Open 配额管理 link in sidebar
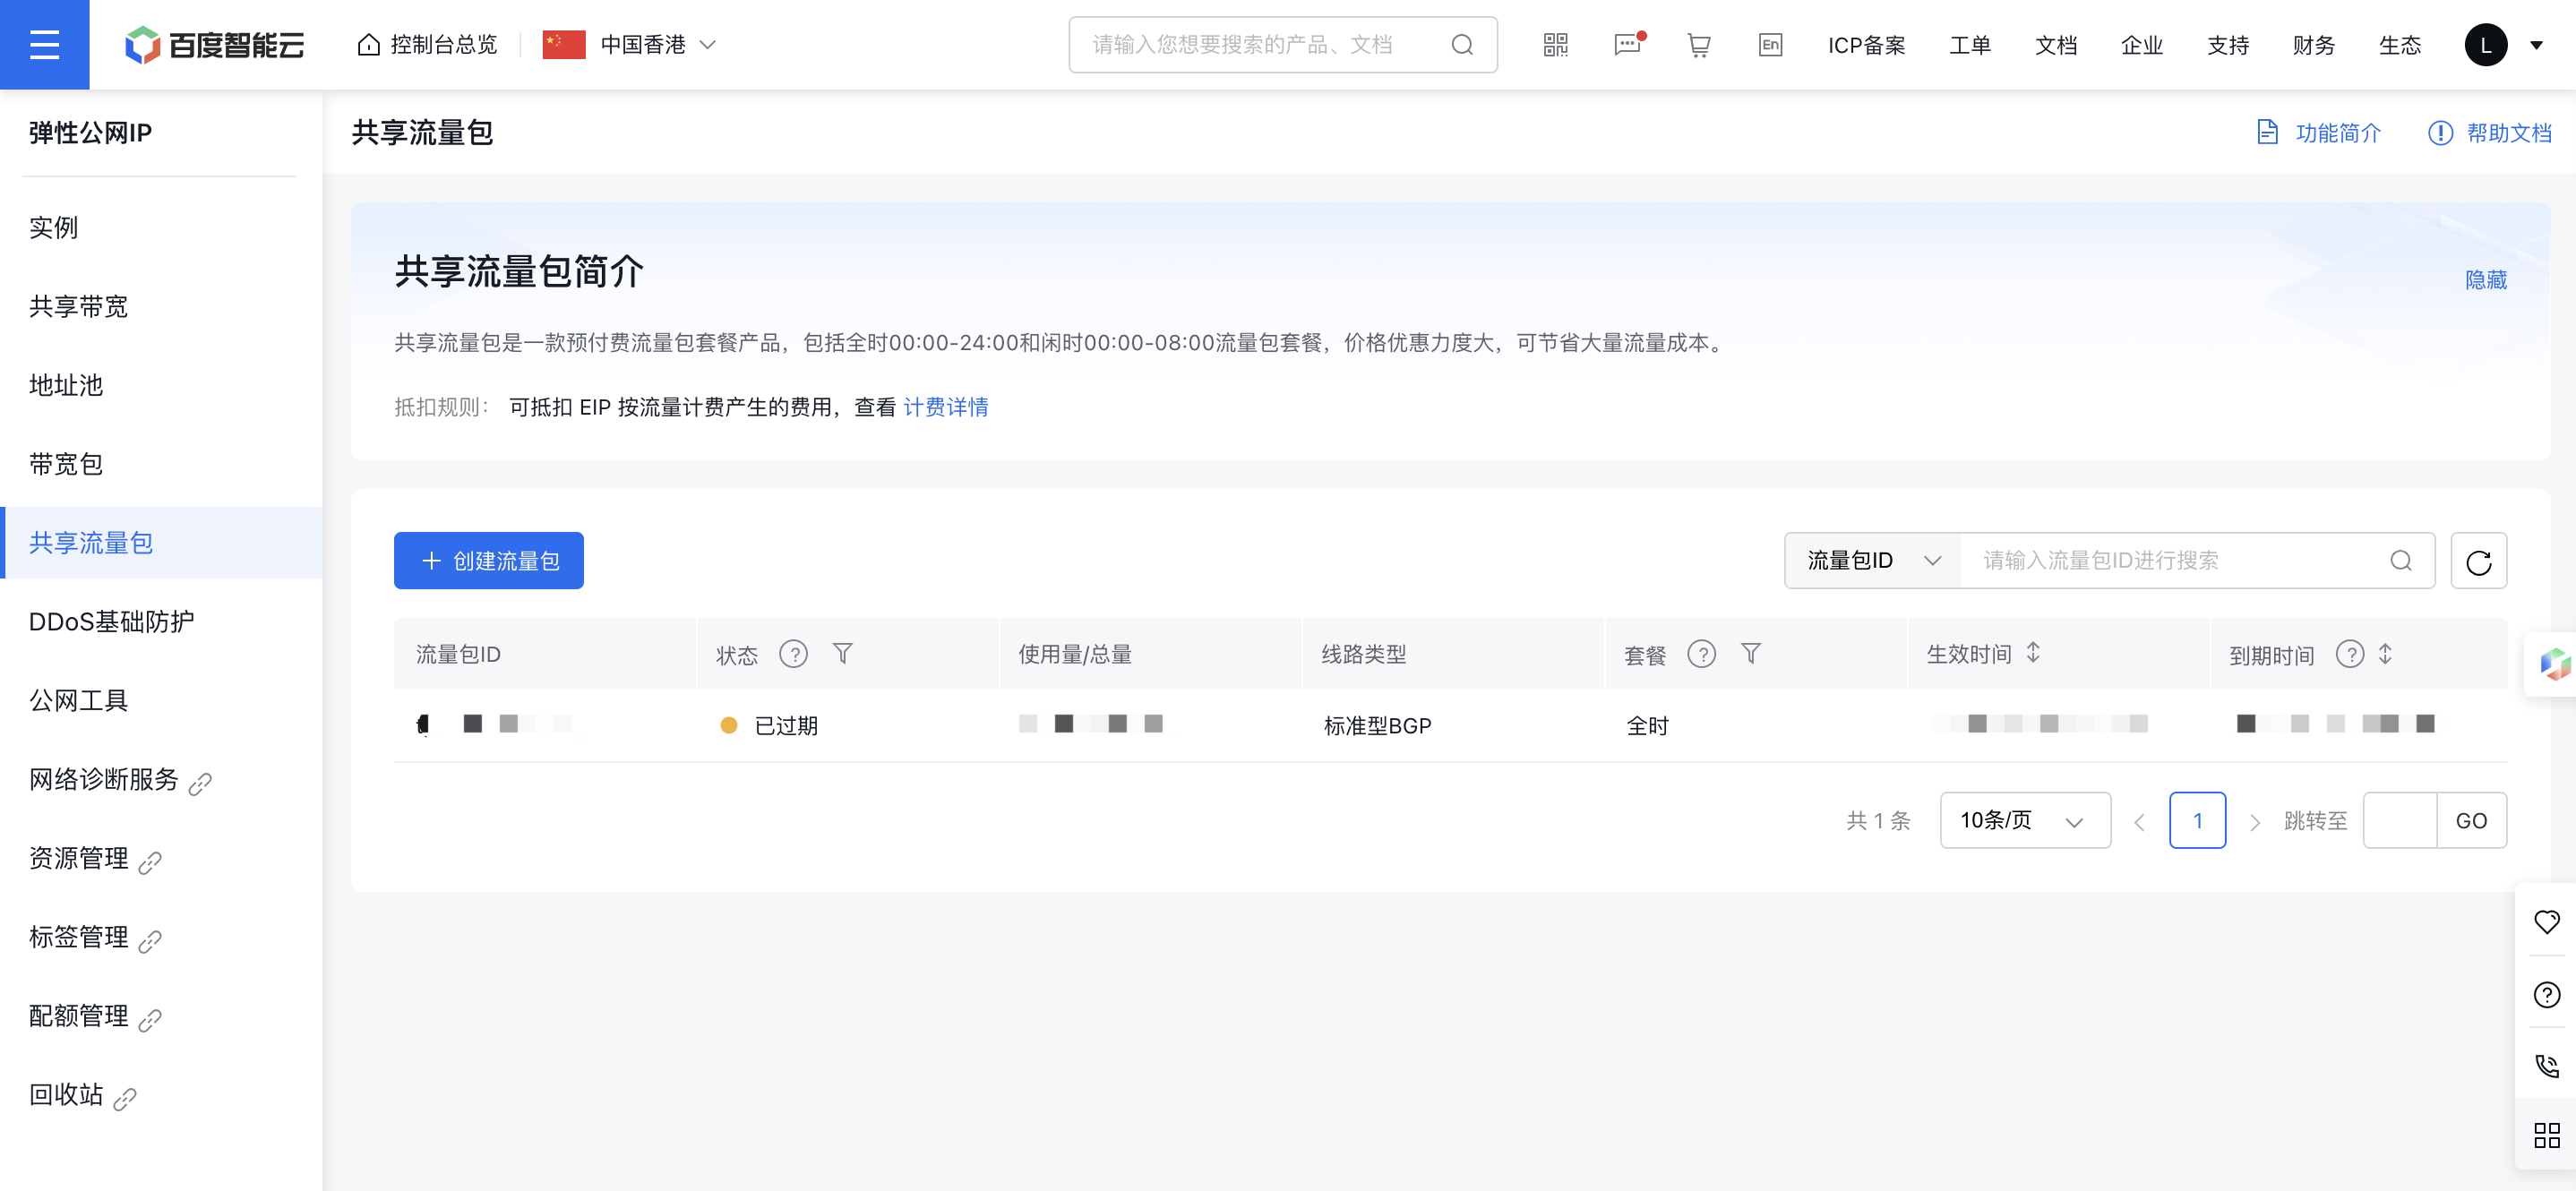 (94, 1017)
